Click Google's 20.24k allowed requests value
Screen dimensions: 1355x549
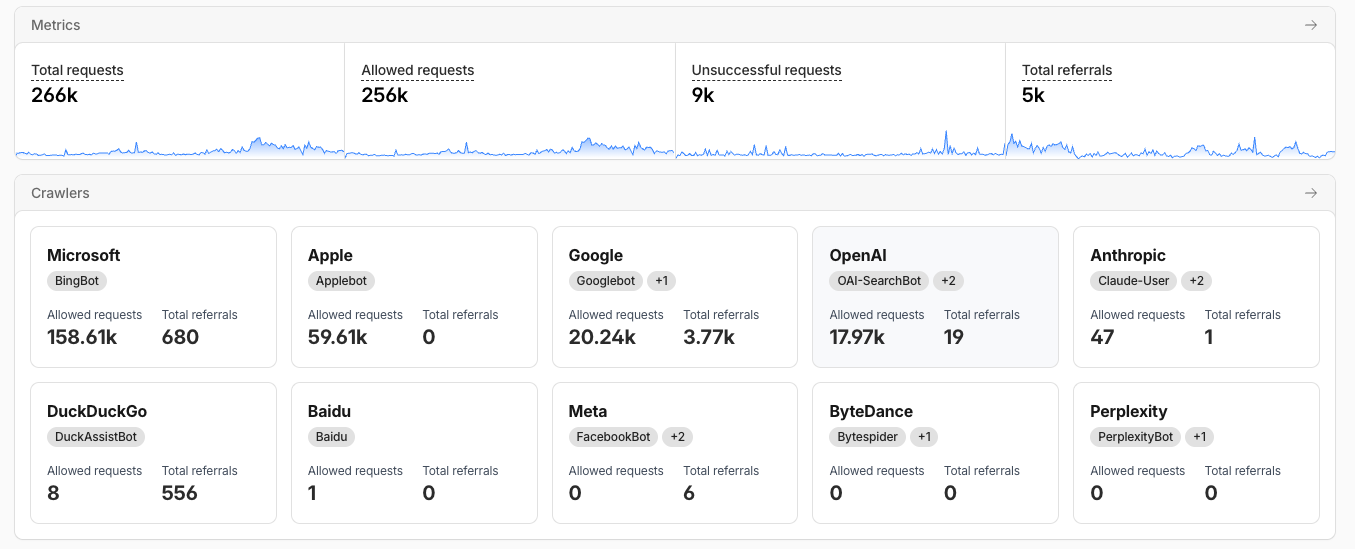[602, 337]
